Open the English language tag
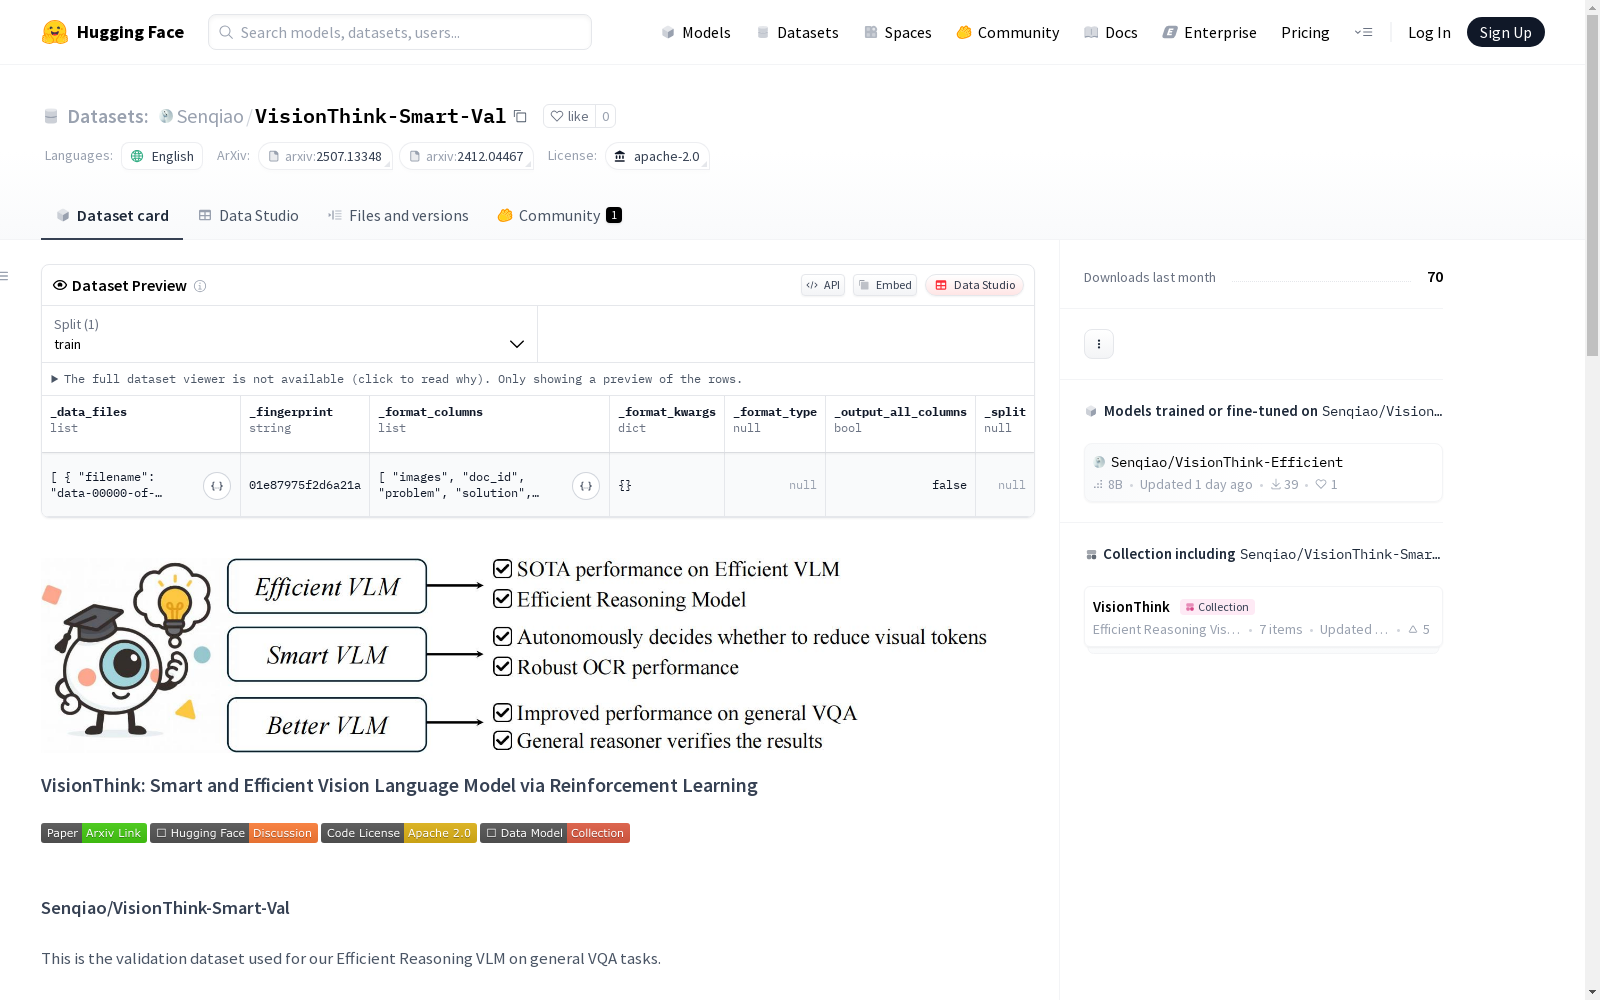Viewport: 1600px width, 1000px height. point(162,156)
